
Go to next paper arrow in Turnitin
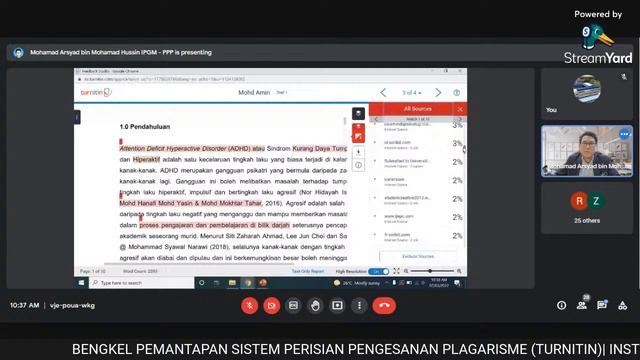[438, 93]
